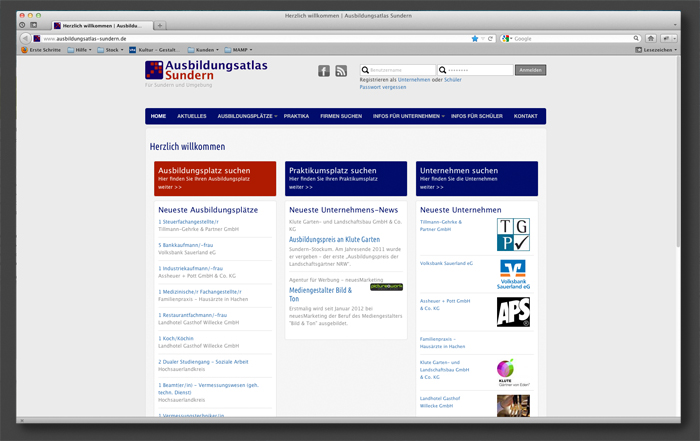Open the Praktikumsplatz suchen box
This screenshot has width=700, height=441.
346,179
